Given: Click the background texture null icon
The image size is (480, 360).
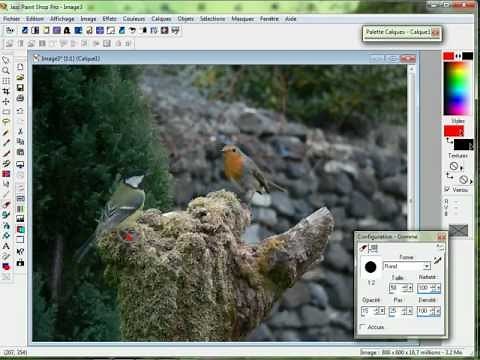Looking at the screenshot, I should 463,180.
